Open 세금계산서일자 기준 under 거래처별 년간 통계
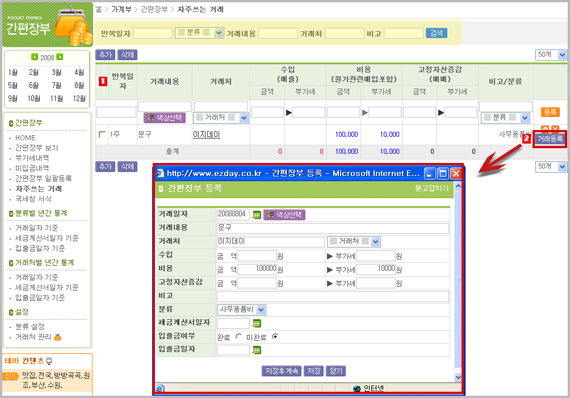The image size is (570, 398). pyautogui.click(x=47, y=288)
